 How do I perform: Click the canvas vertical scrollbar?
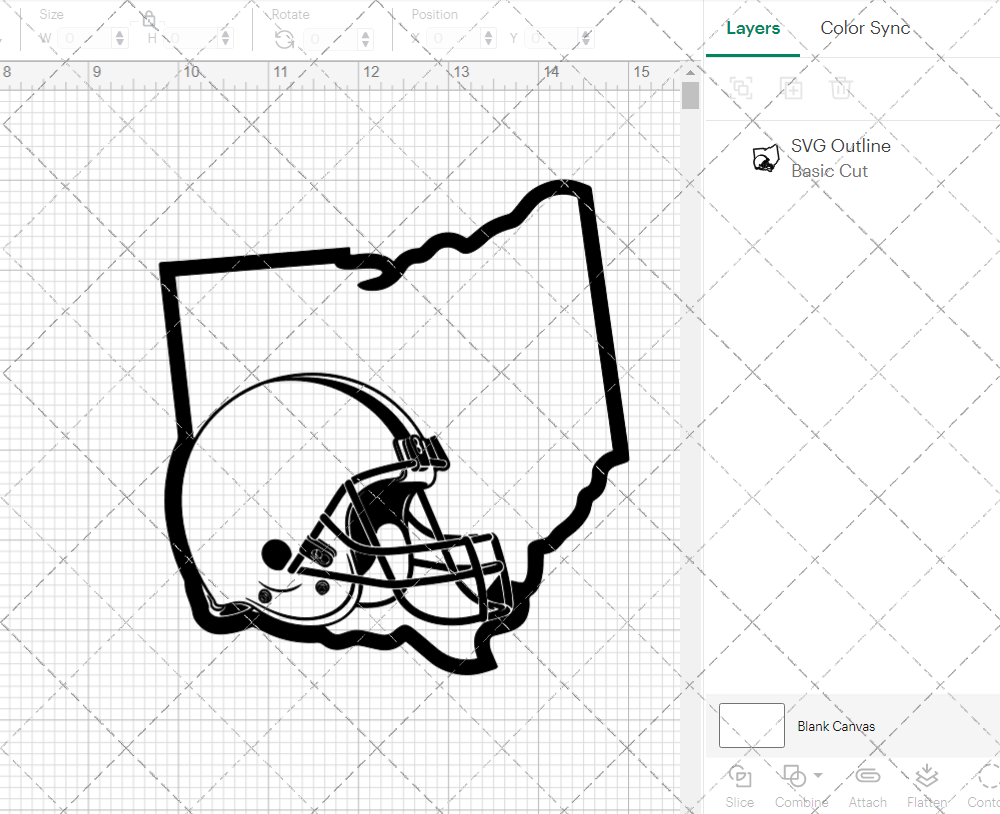point(690,95)
